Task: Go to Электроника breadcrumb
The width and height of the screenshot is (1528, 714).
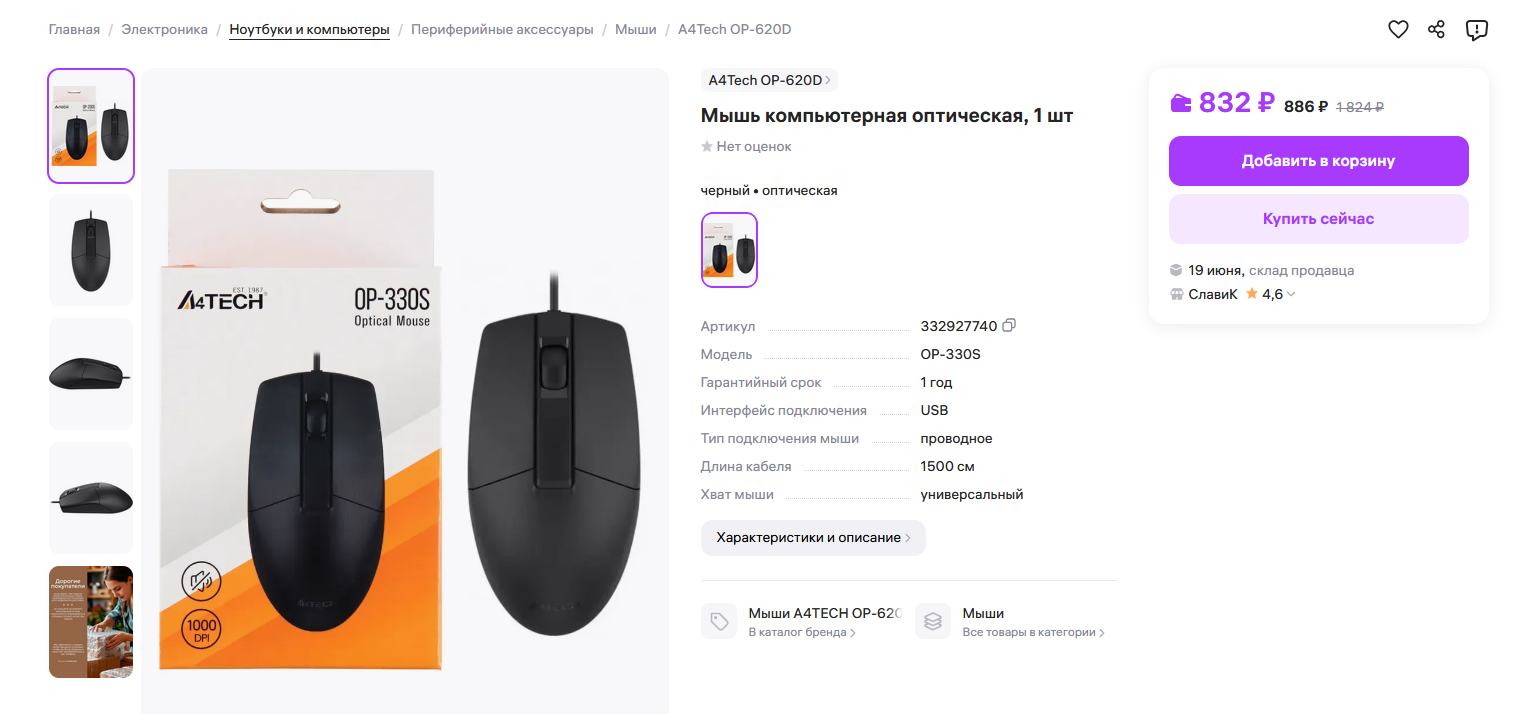Action: click(x=165, y=30)
